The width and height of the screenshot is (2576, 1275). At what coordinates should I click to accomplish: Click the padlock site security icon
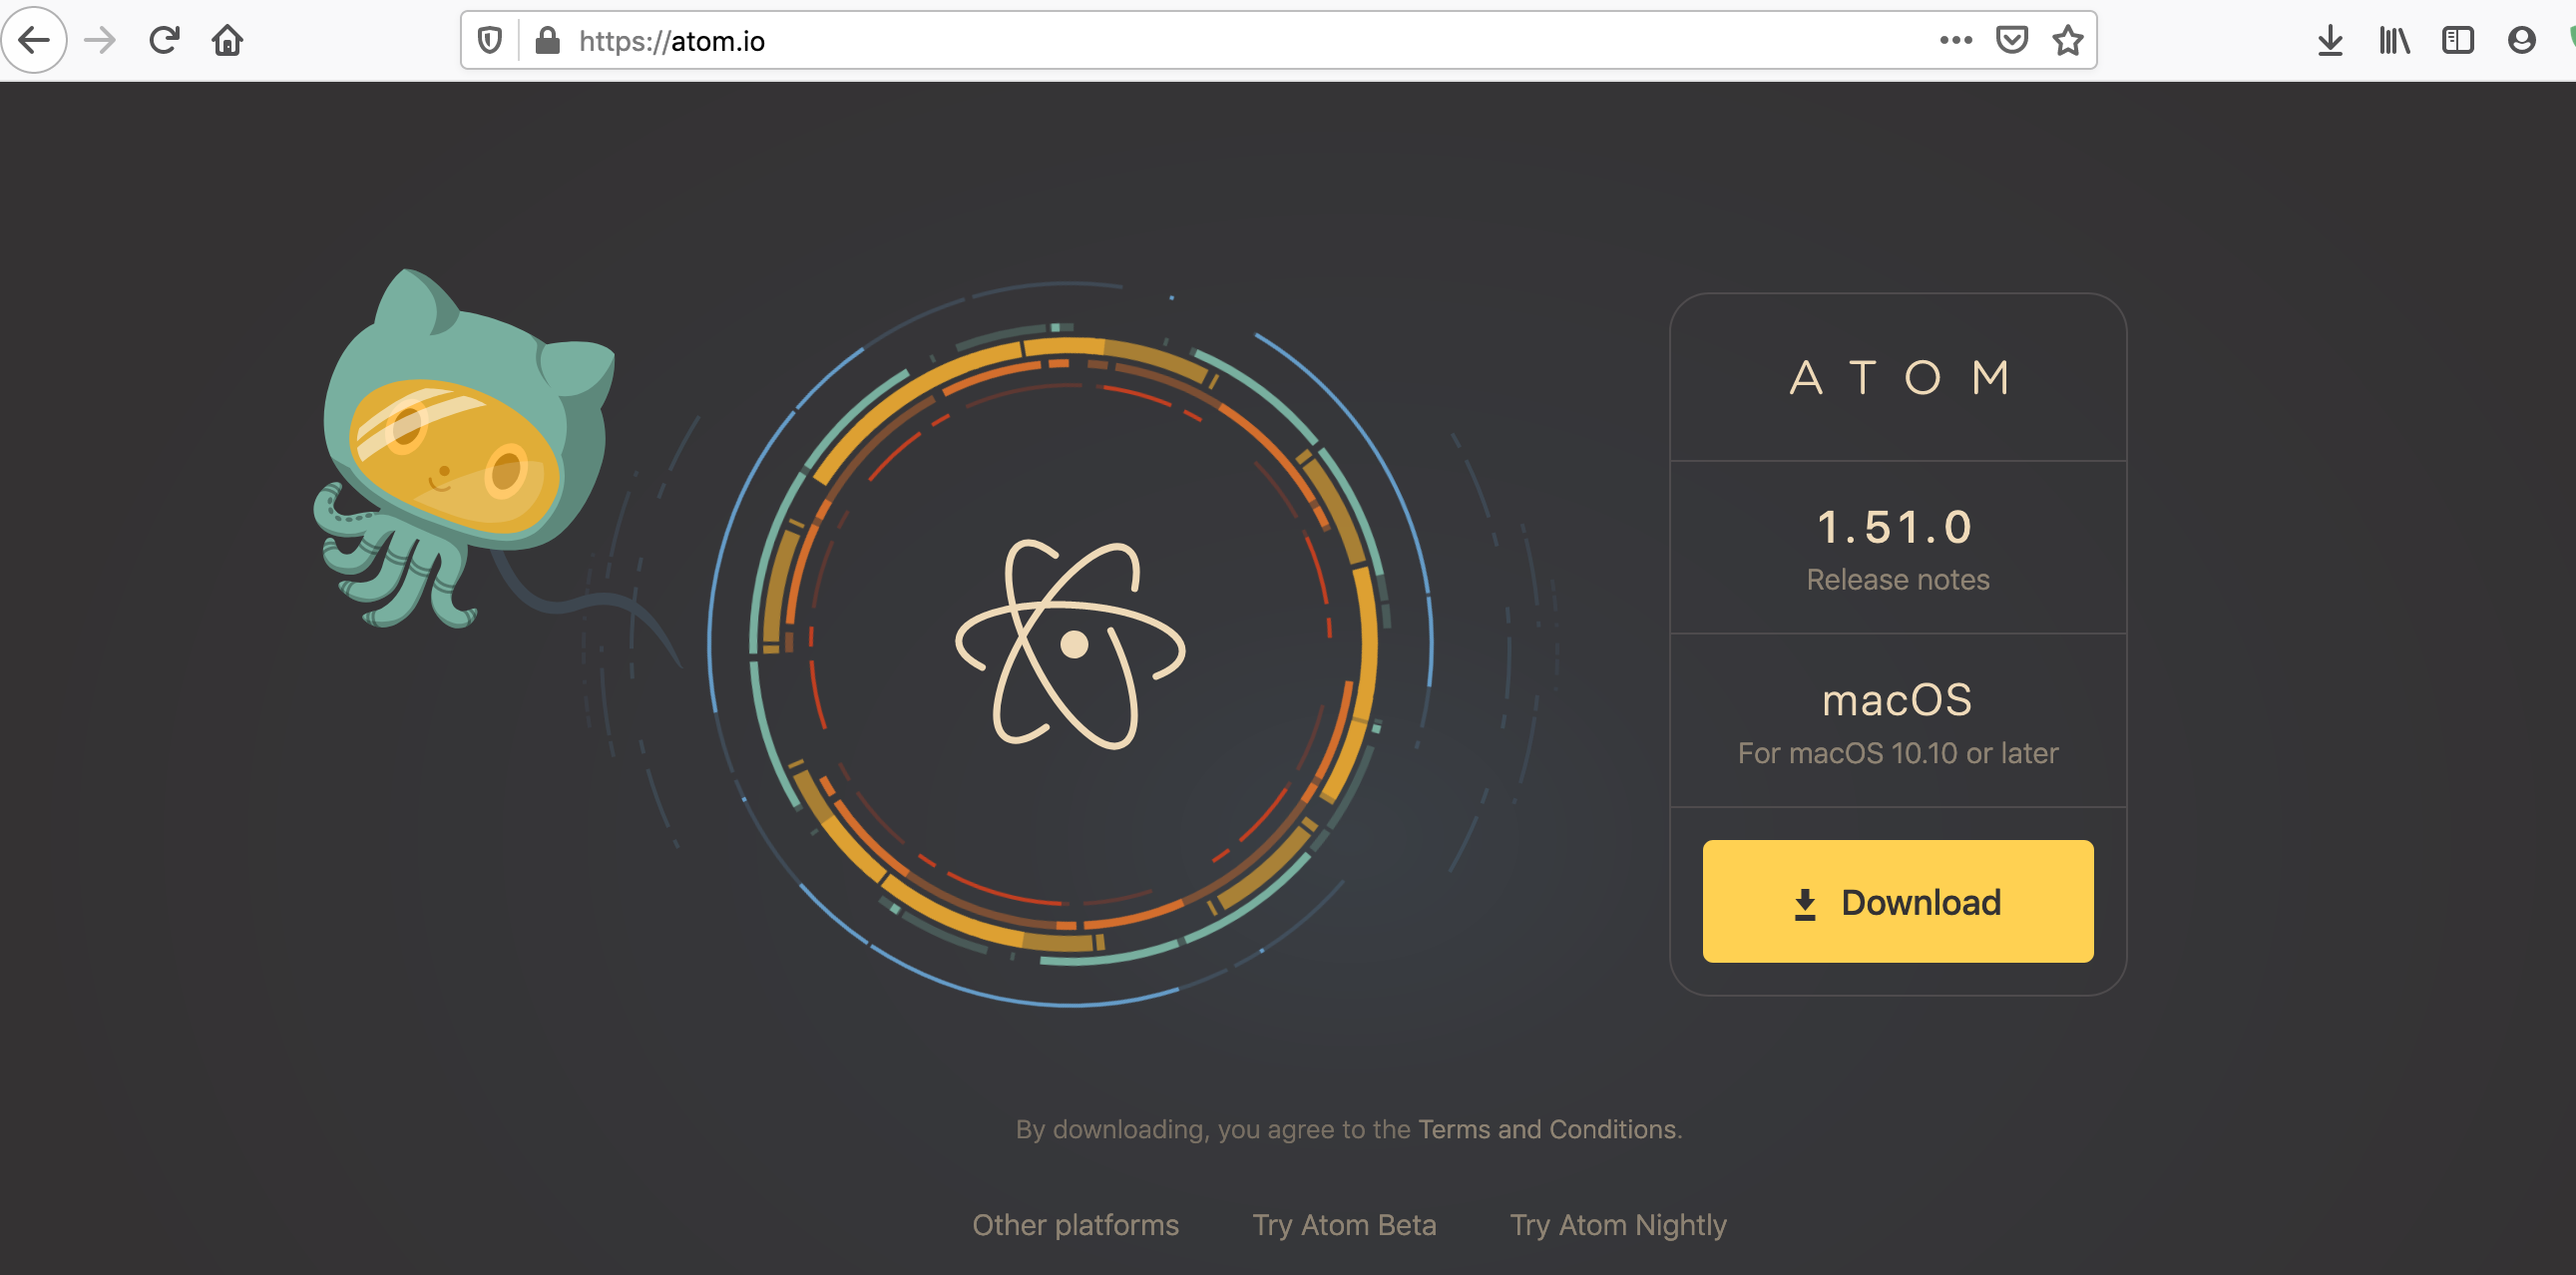pyautogui.click(x=547, y=40)
